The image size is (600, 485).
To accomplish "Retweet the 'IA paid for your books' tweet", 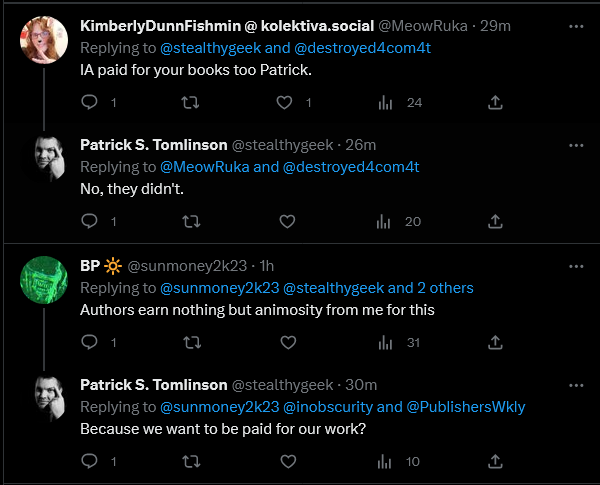I will tap(190, 102).
